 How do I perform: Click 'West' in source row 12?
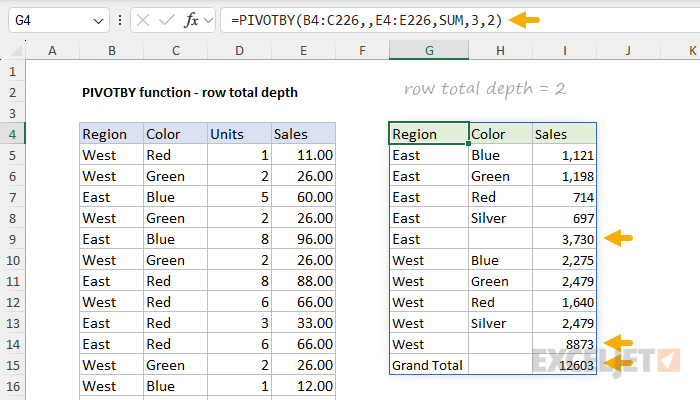point(99,302)
